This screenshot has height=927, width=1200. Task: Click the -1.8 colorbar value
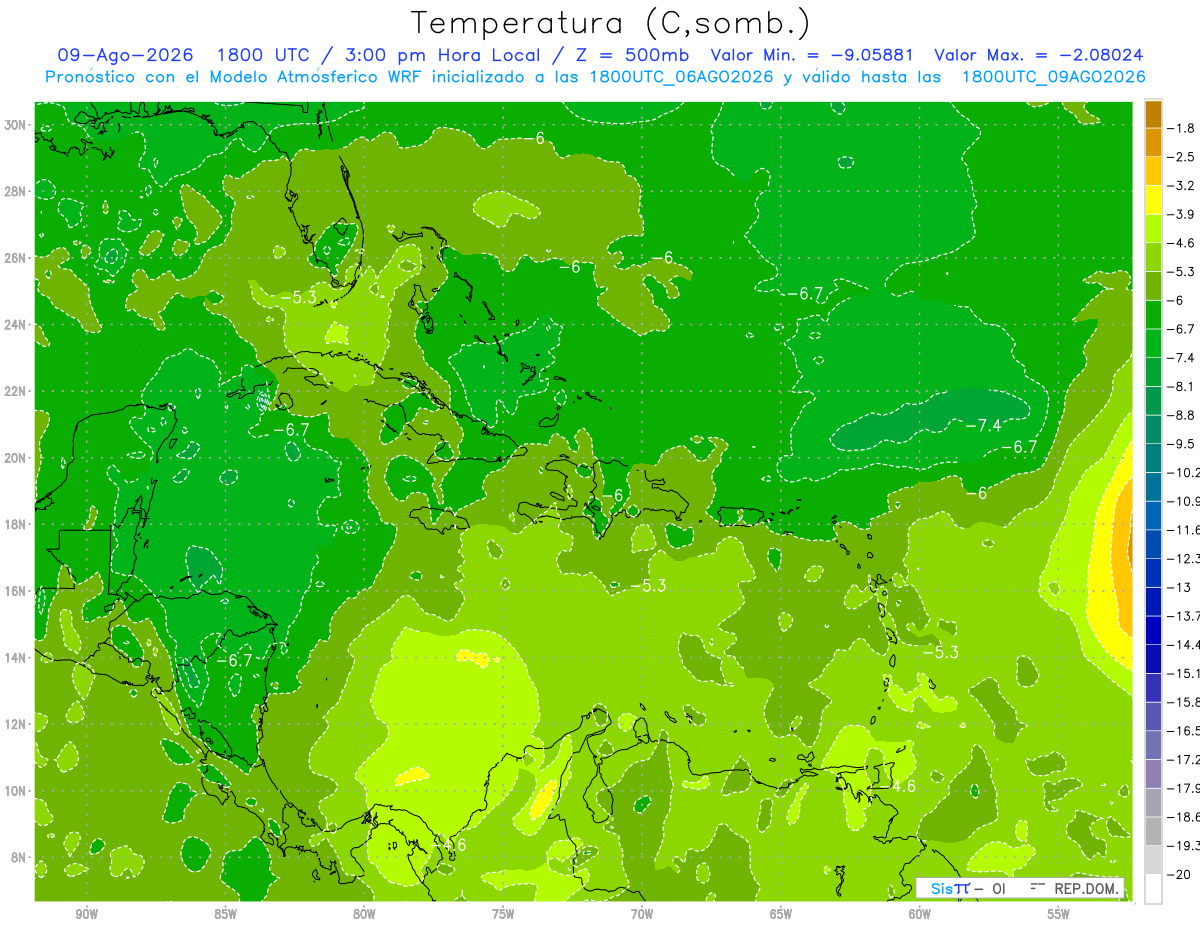tap(1182, 128)
